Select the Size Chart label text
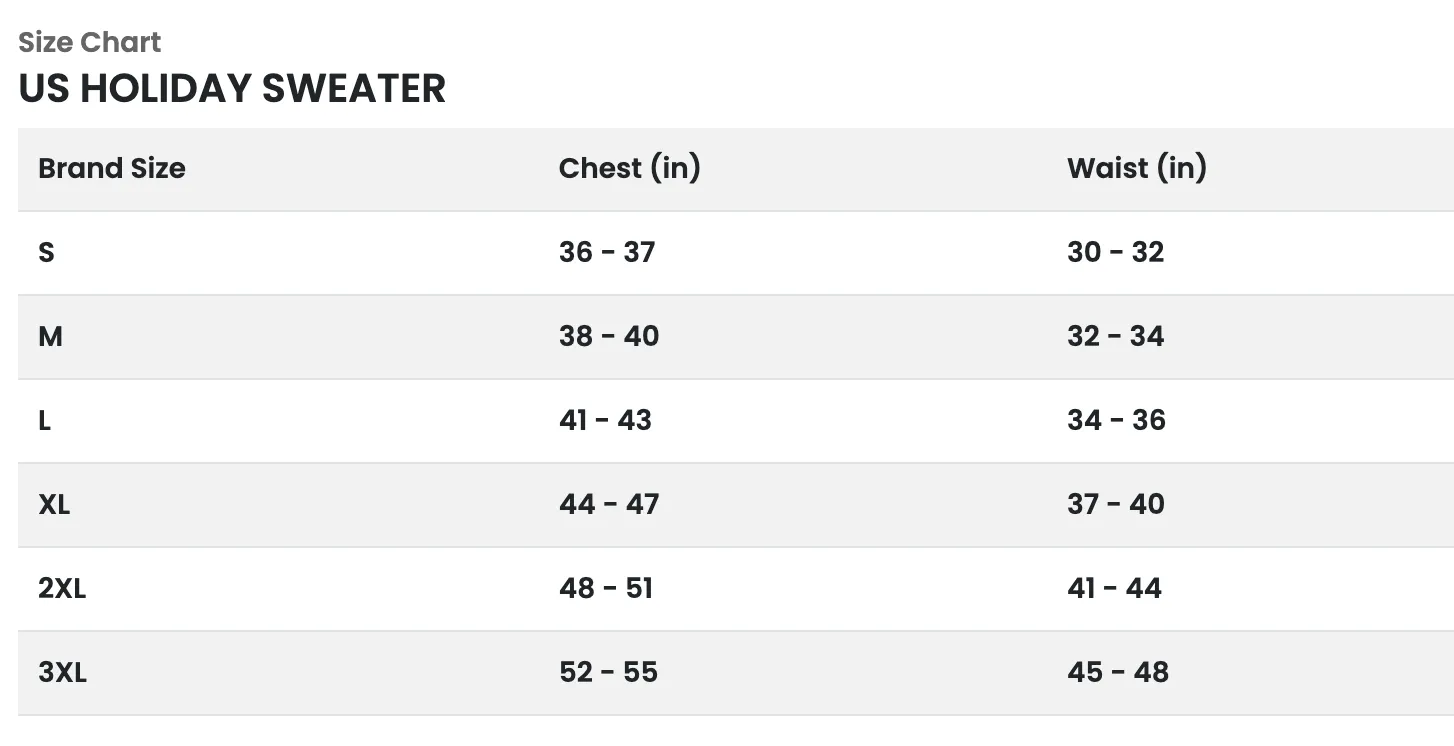 [x=90, y=42]
